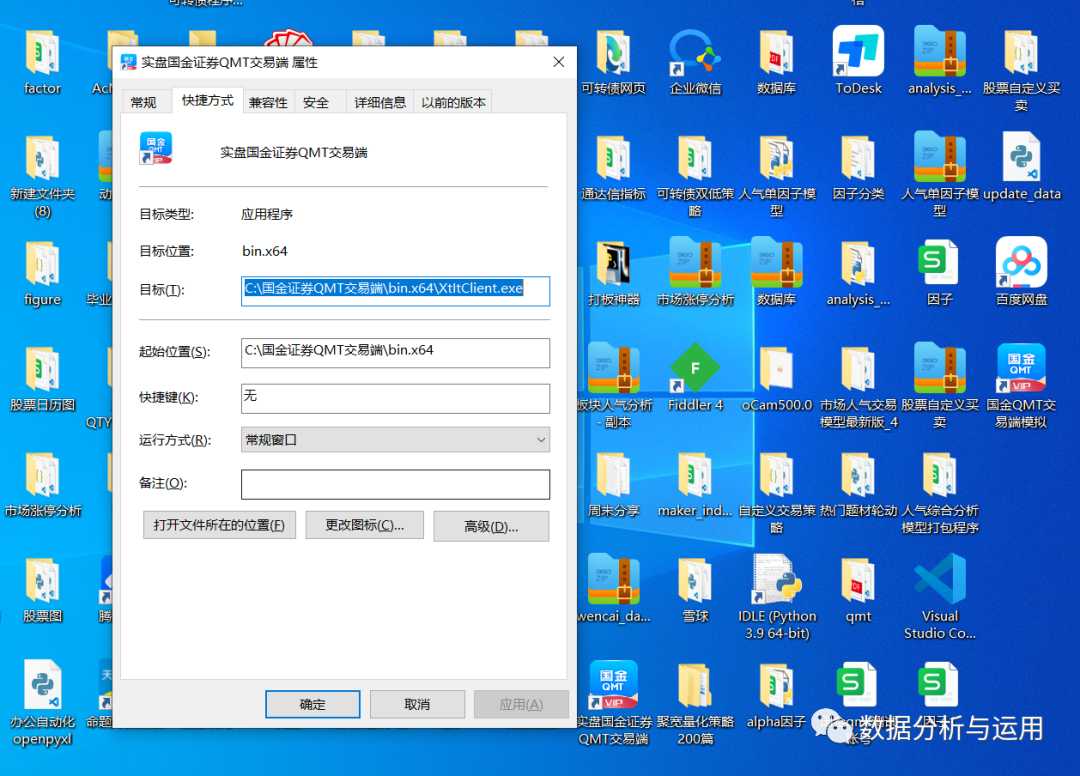Open the 周末分享 folder

point(613,485)
